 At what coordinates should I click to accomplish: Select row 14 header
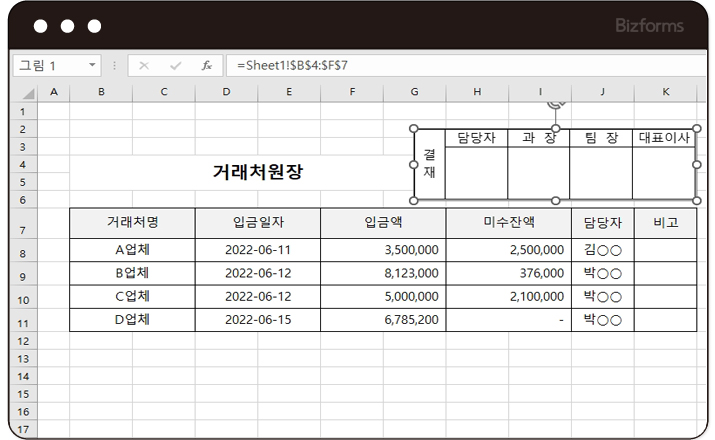click(x=23, y=377)
